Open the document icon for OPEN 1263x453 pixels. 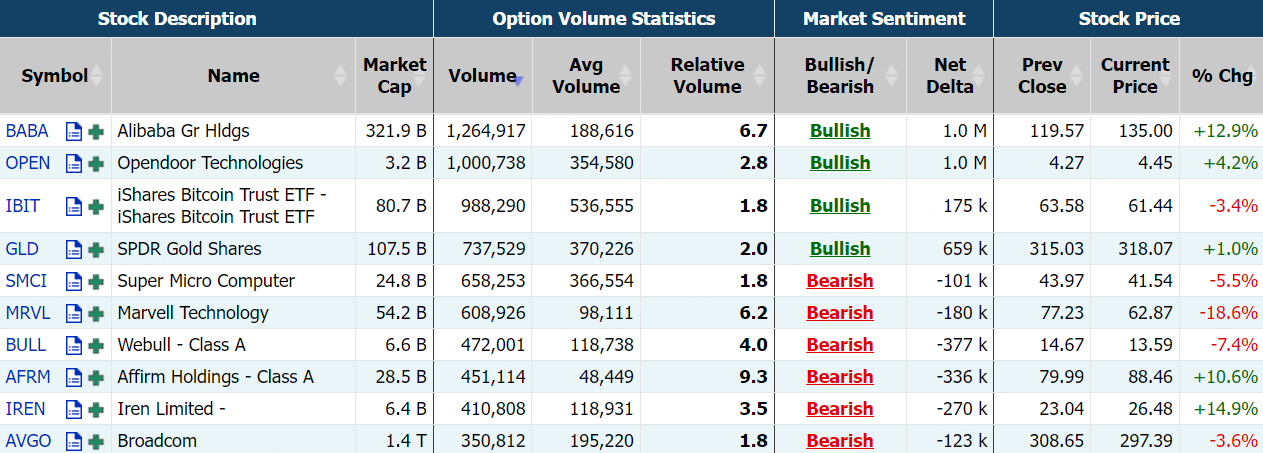click(x=74, y=163)
